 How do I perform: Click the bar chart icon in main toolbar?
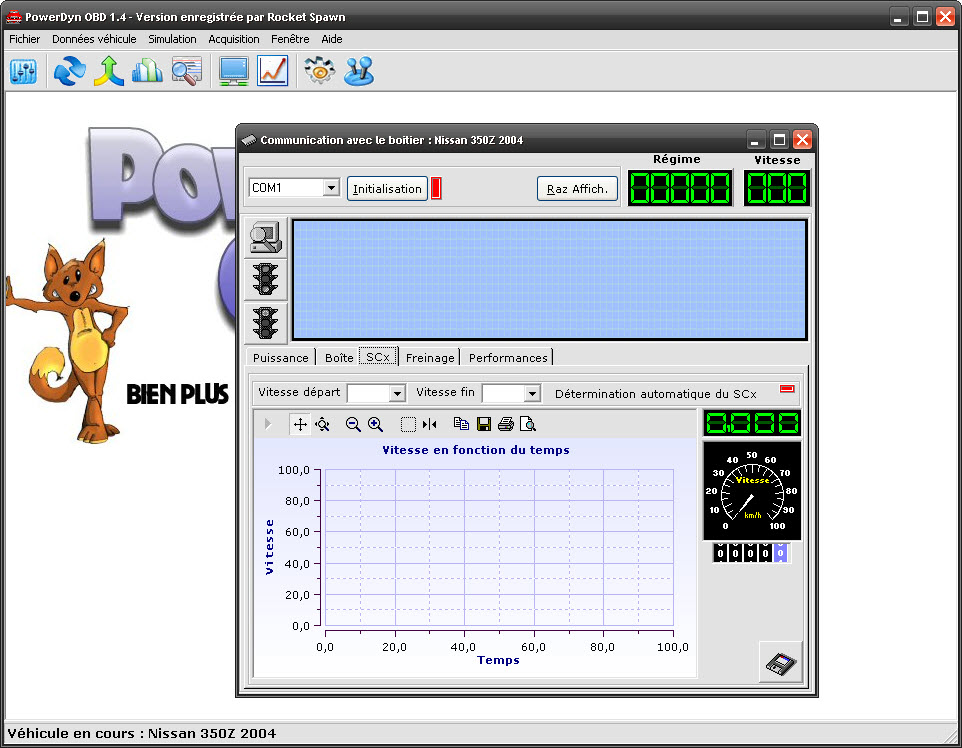point(147,71)
